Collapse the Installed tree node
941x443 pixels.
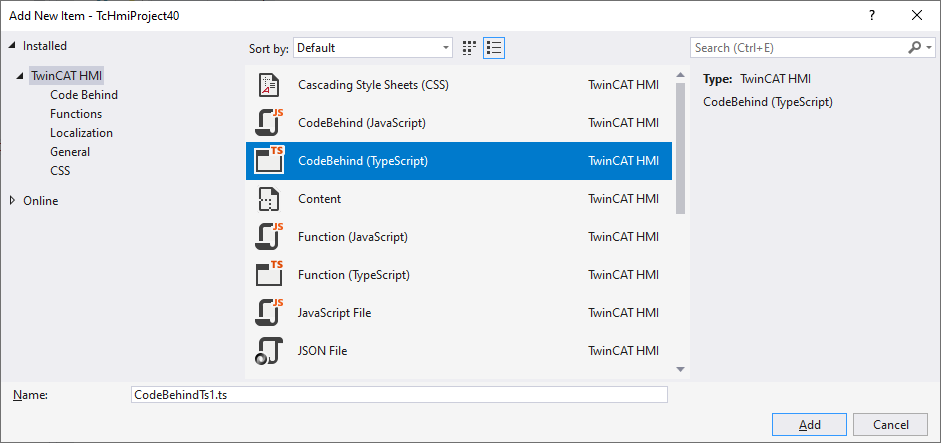click(x=13, y=46)
